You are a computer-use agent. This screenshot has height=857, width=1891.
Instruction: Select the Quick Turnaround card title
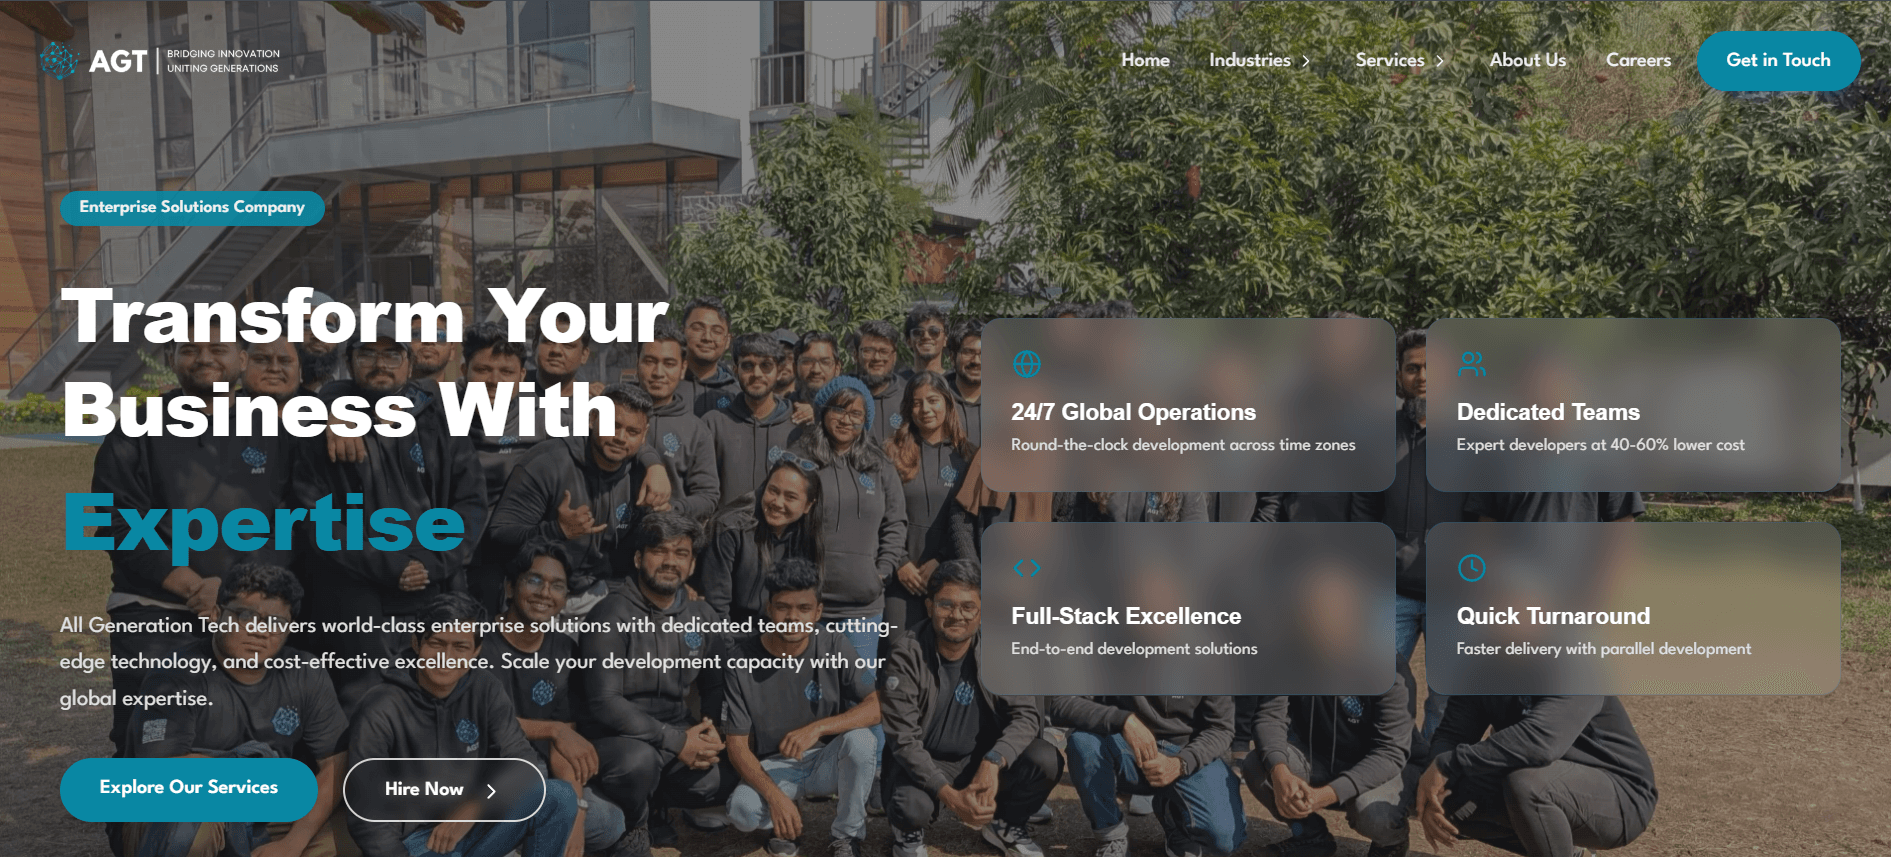pos(1553,616)
